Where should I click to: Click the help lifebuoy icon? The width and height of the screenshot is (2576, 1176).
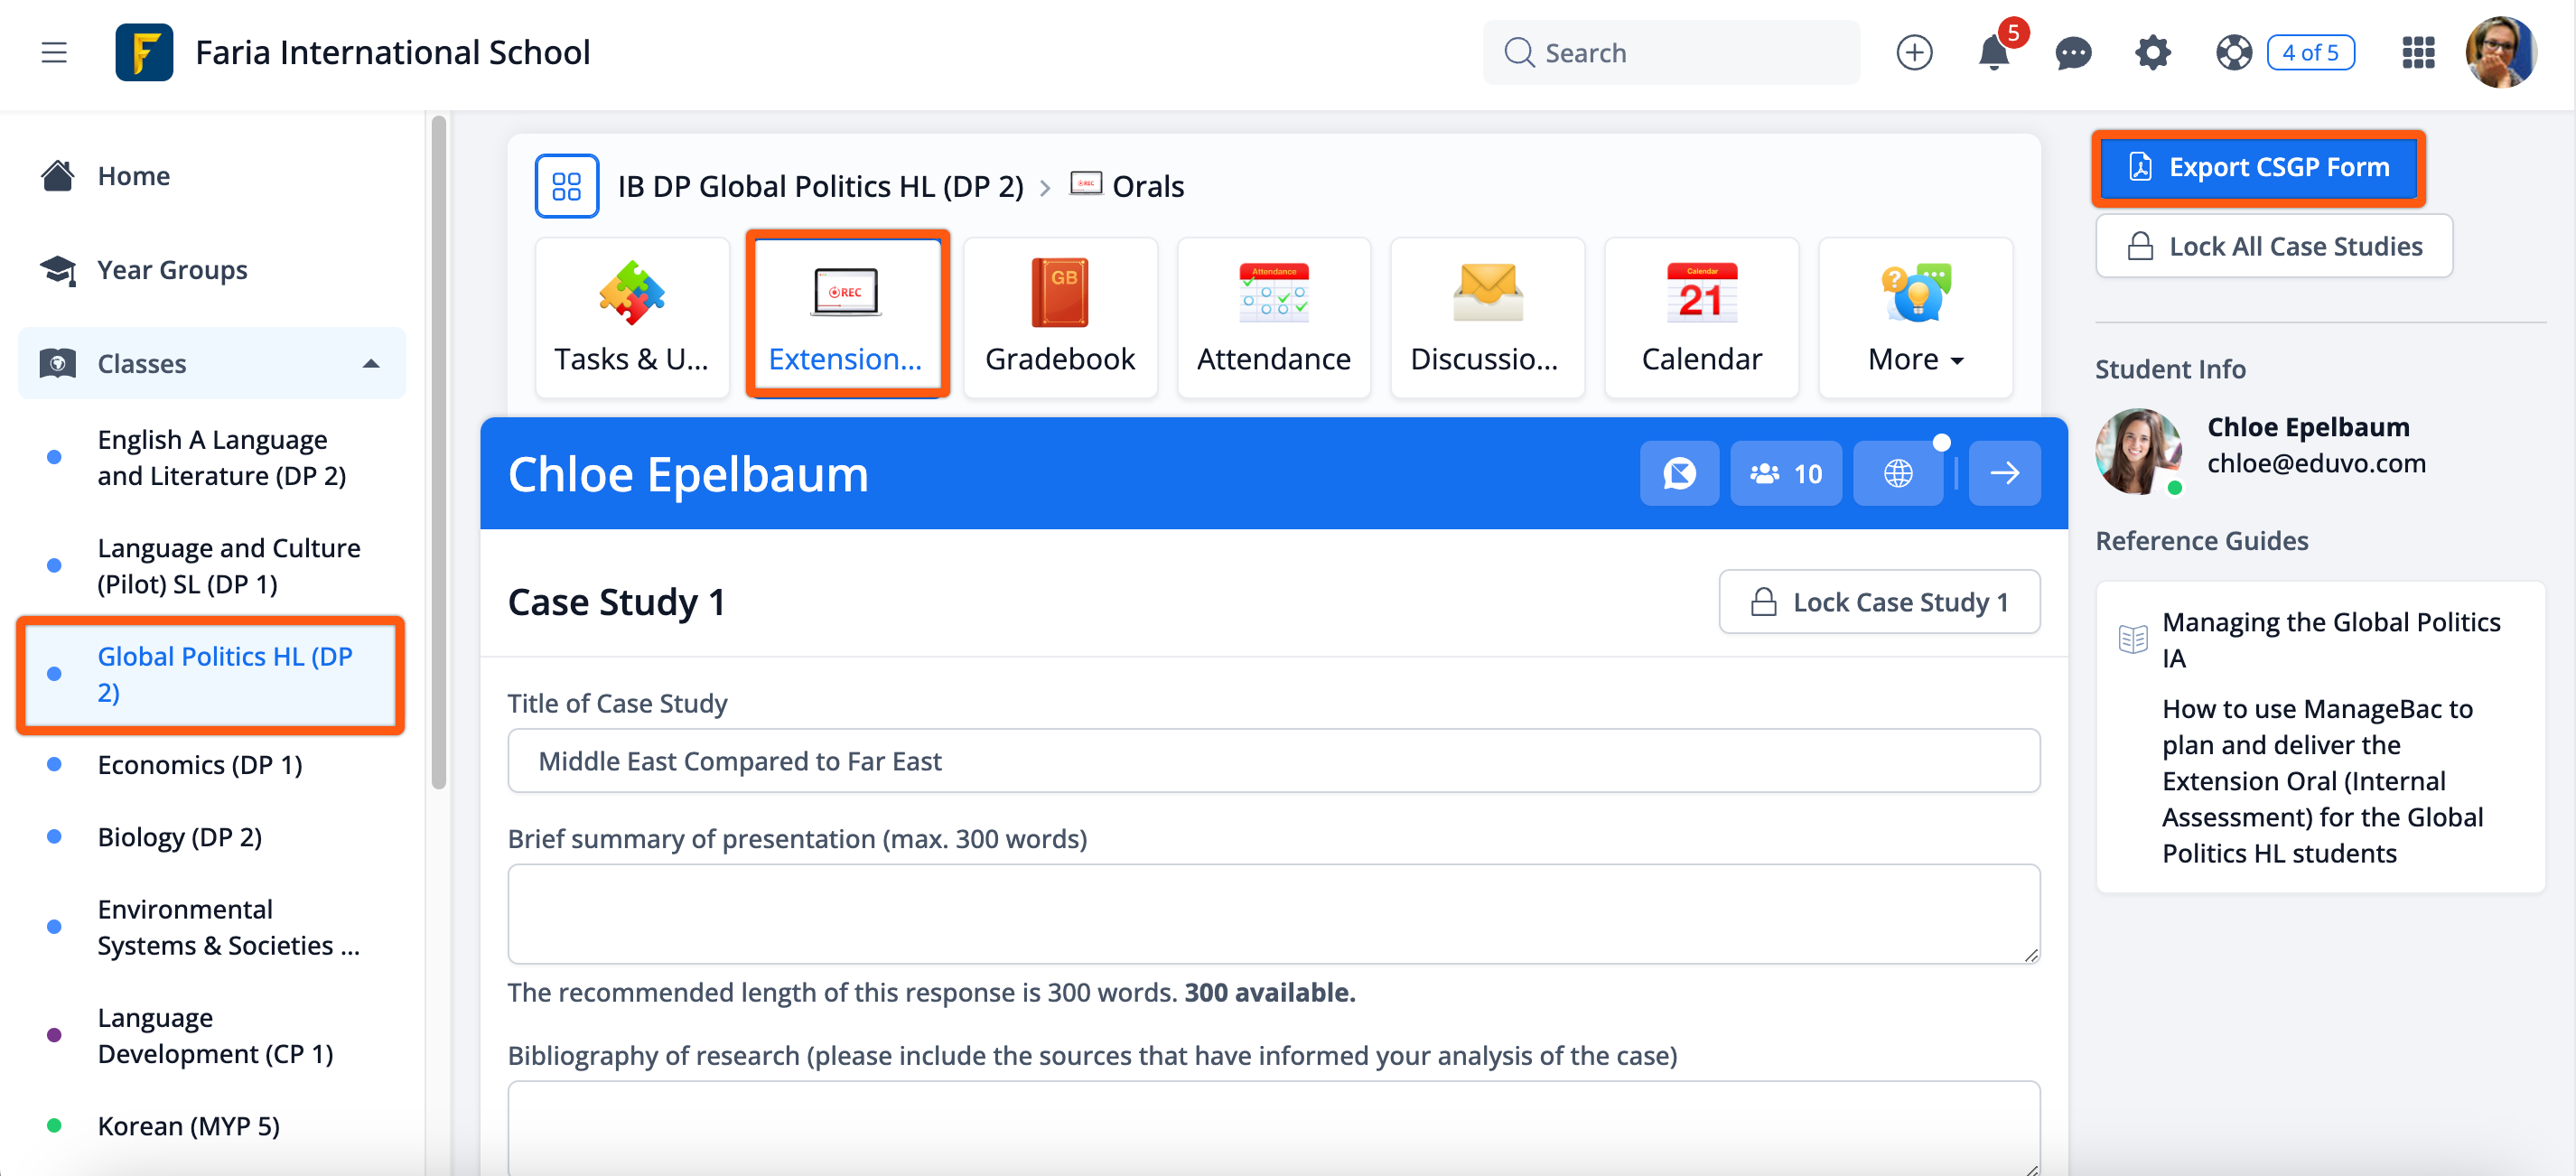(x=2232, y=52)
